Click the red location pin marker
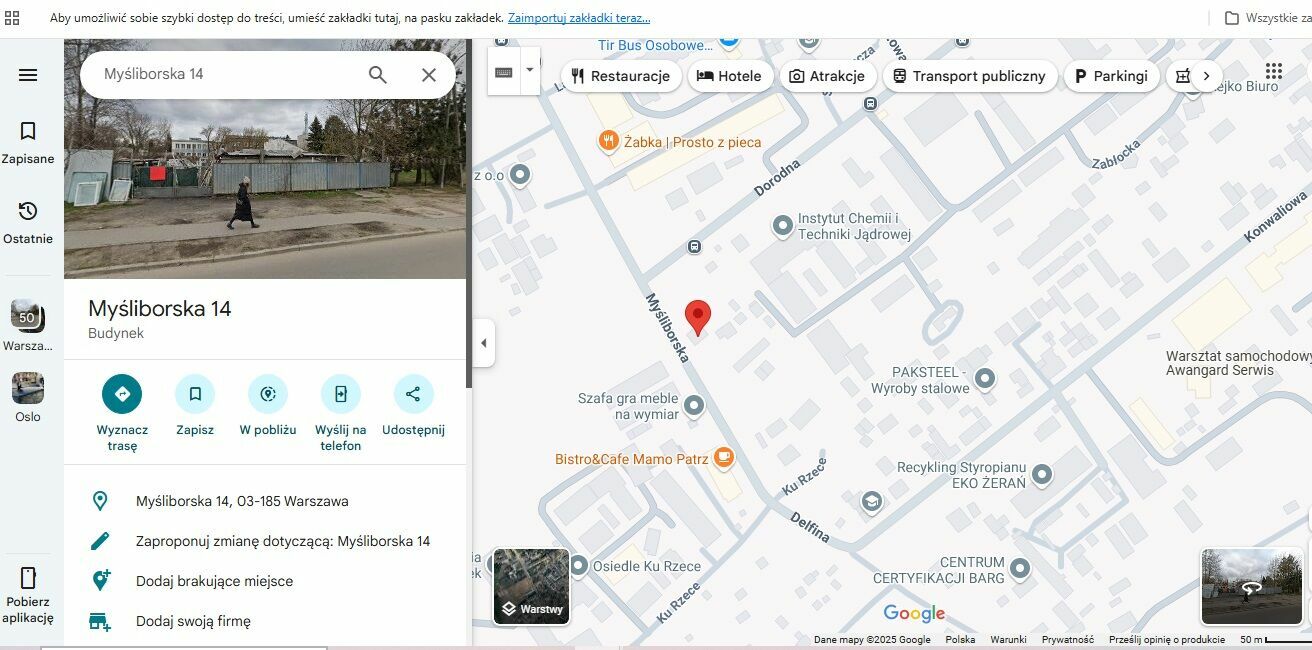Viewport: 1312px width, 650px height. coord(698,316)
